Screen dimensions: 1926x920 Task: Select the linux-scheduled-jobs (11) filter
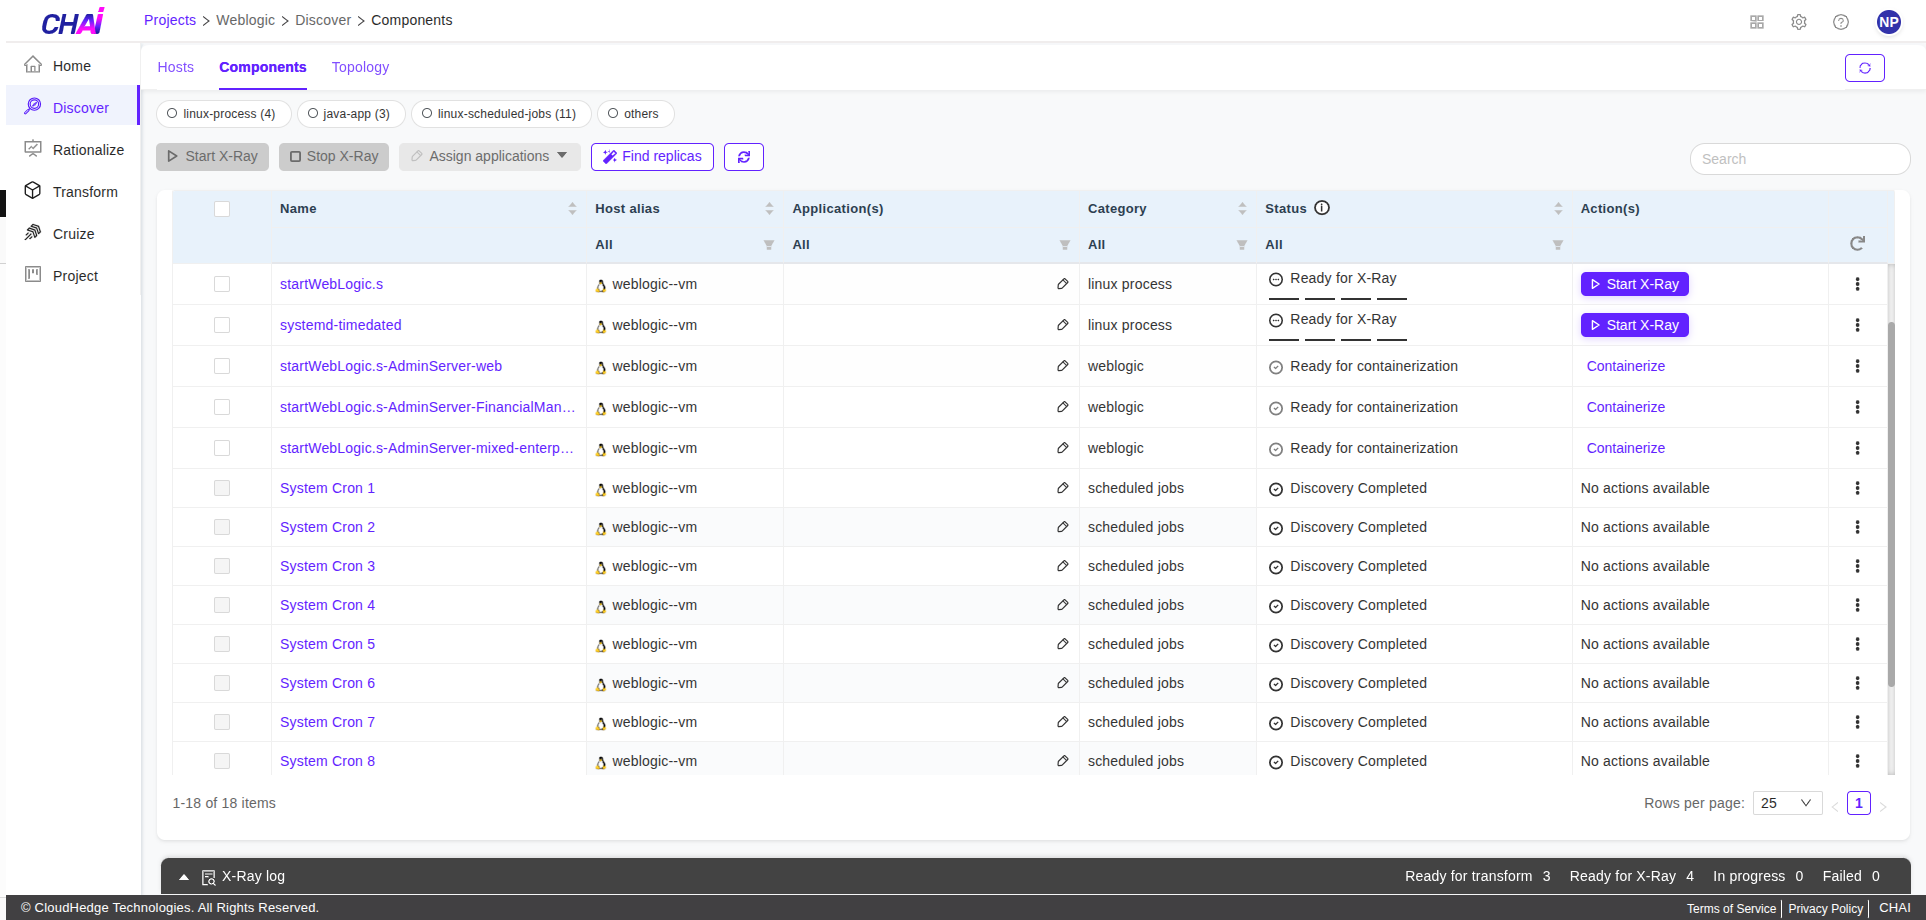click(500, 114)
